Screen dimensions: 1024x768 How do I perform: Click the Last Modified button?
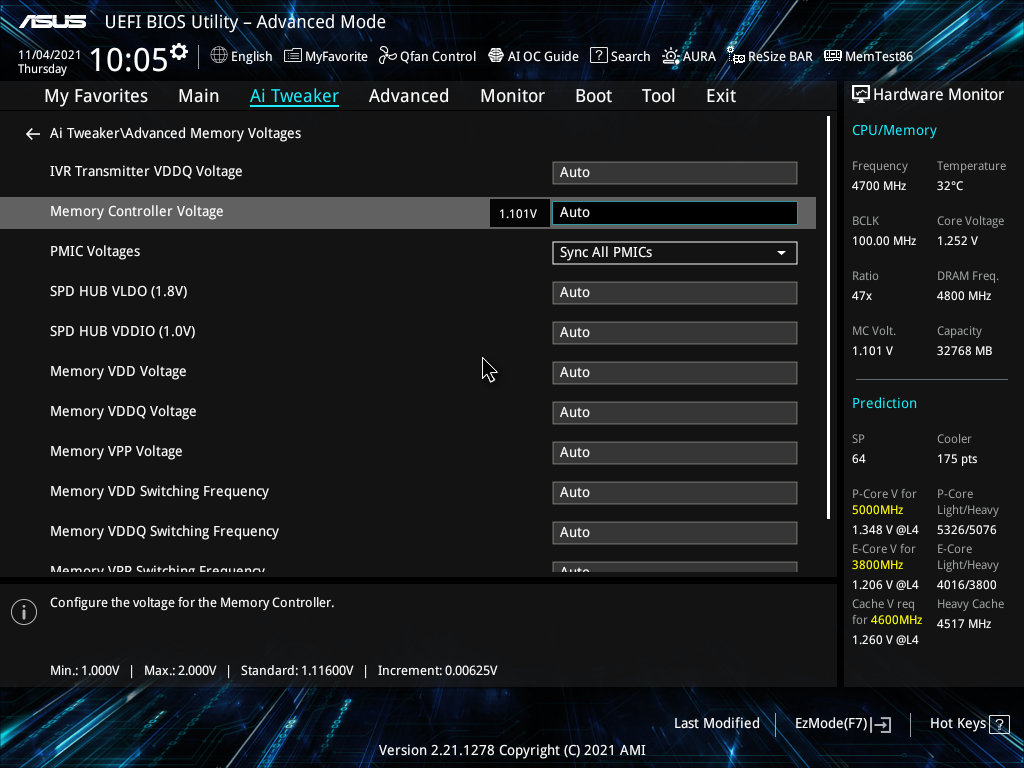[716, 724]
